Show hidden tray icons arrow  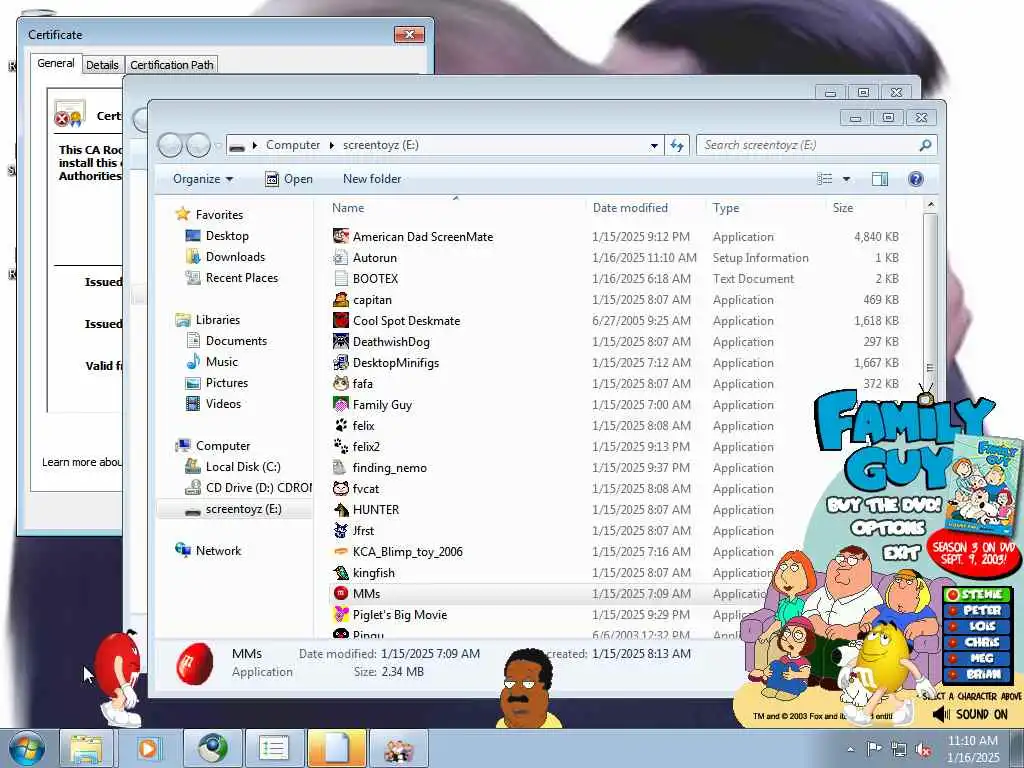point(850,750)
